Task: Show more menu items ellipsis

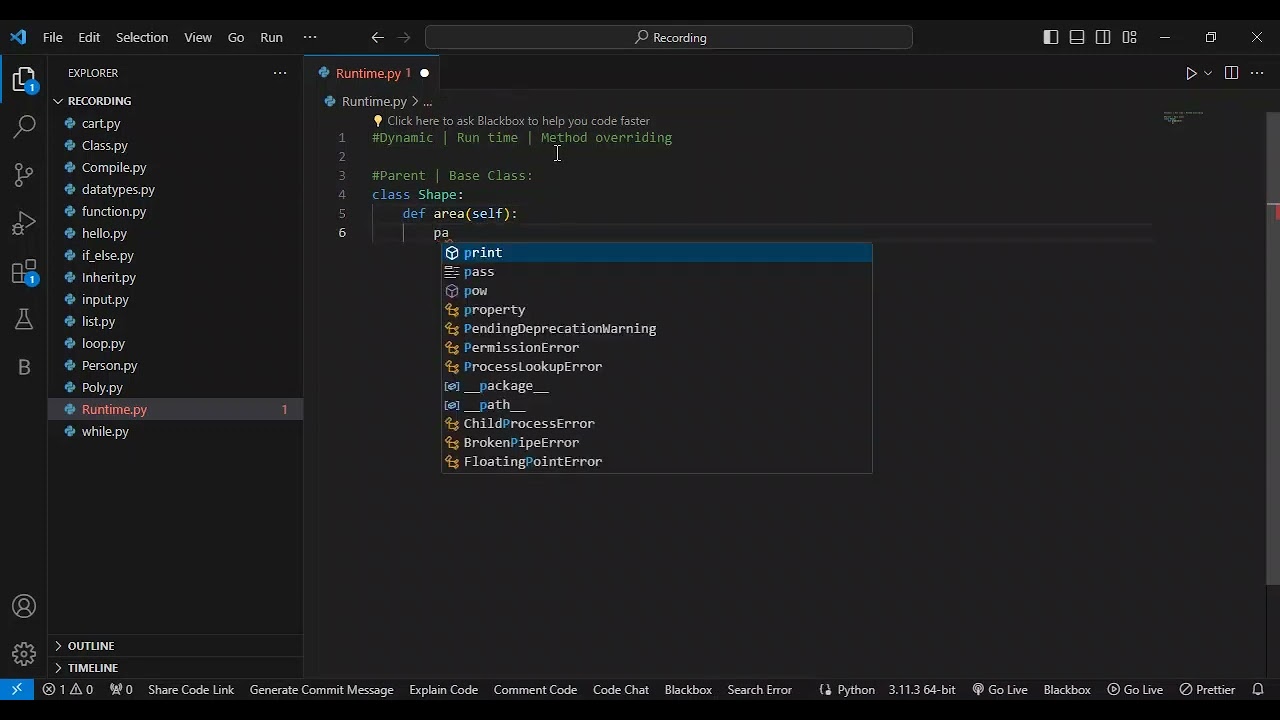Action: tap(309, 37)
